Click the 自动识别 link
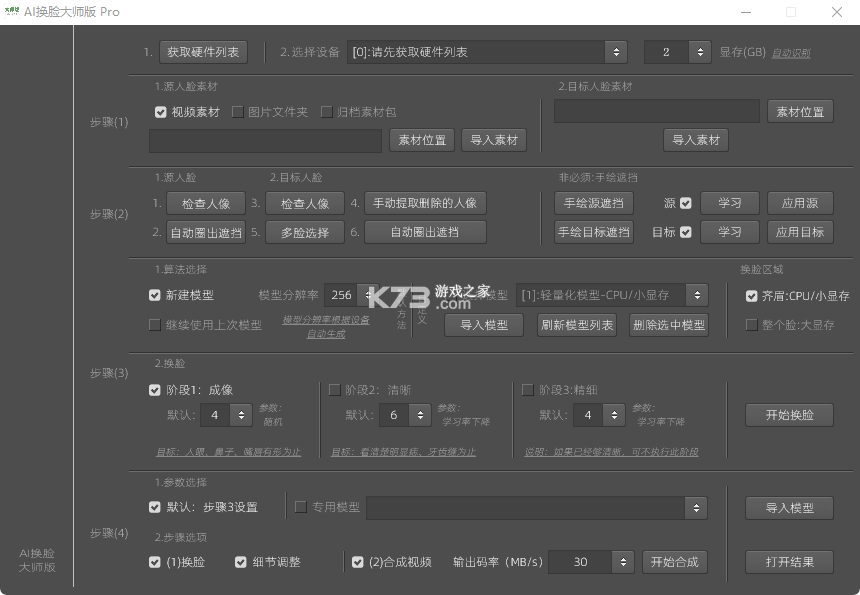Viewport: 860px width, 595px height. (x=791, y=53)
